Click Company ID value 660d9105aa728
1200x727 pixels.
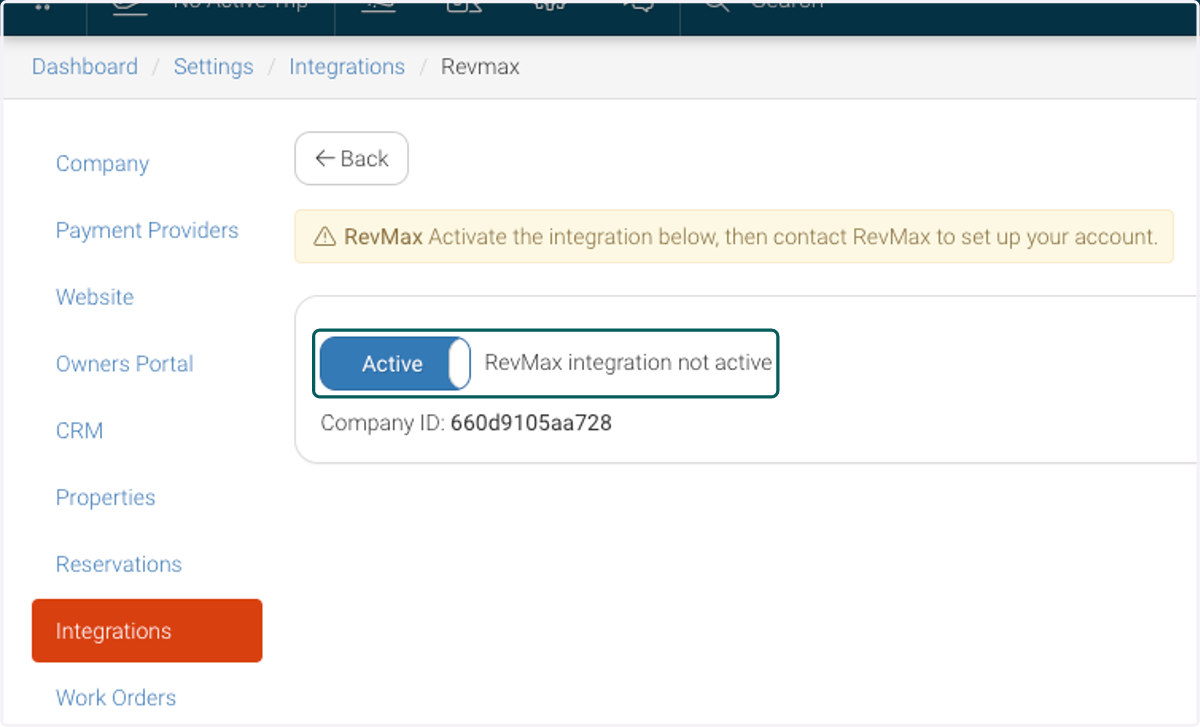click(x=531, y=423)
